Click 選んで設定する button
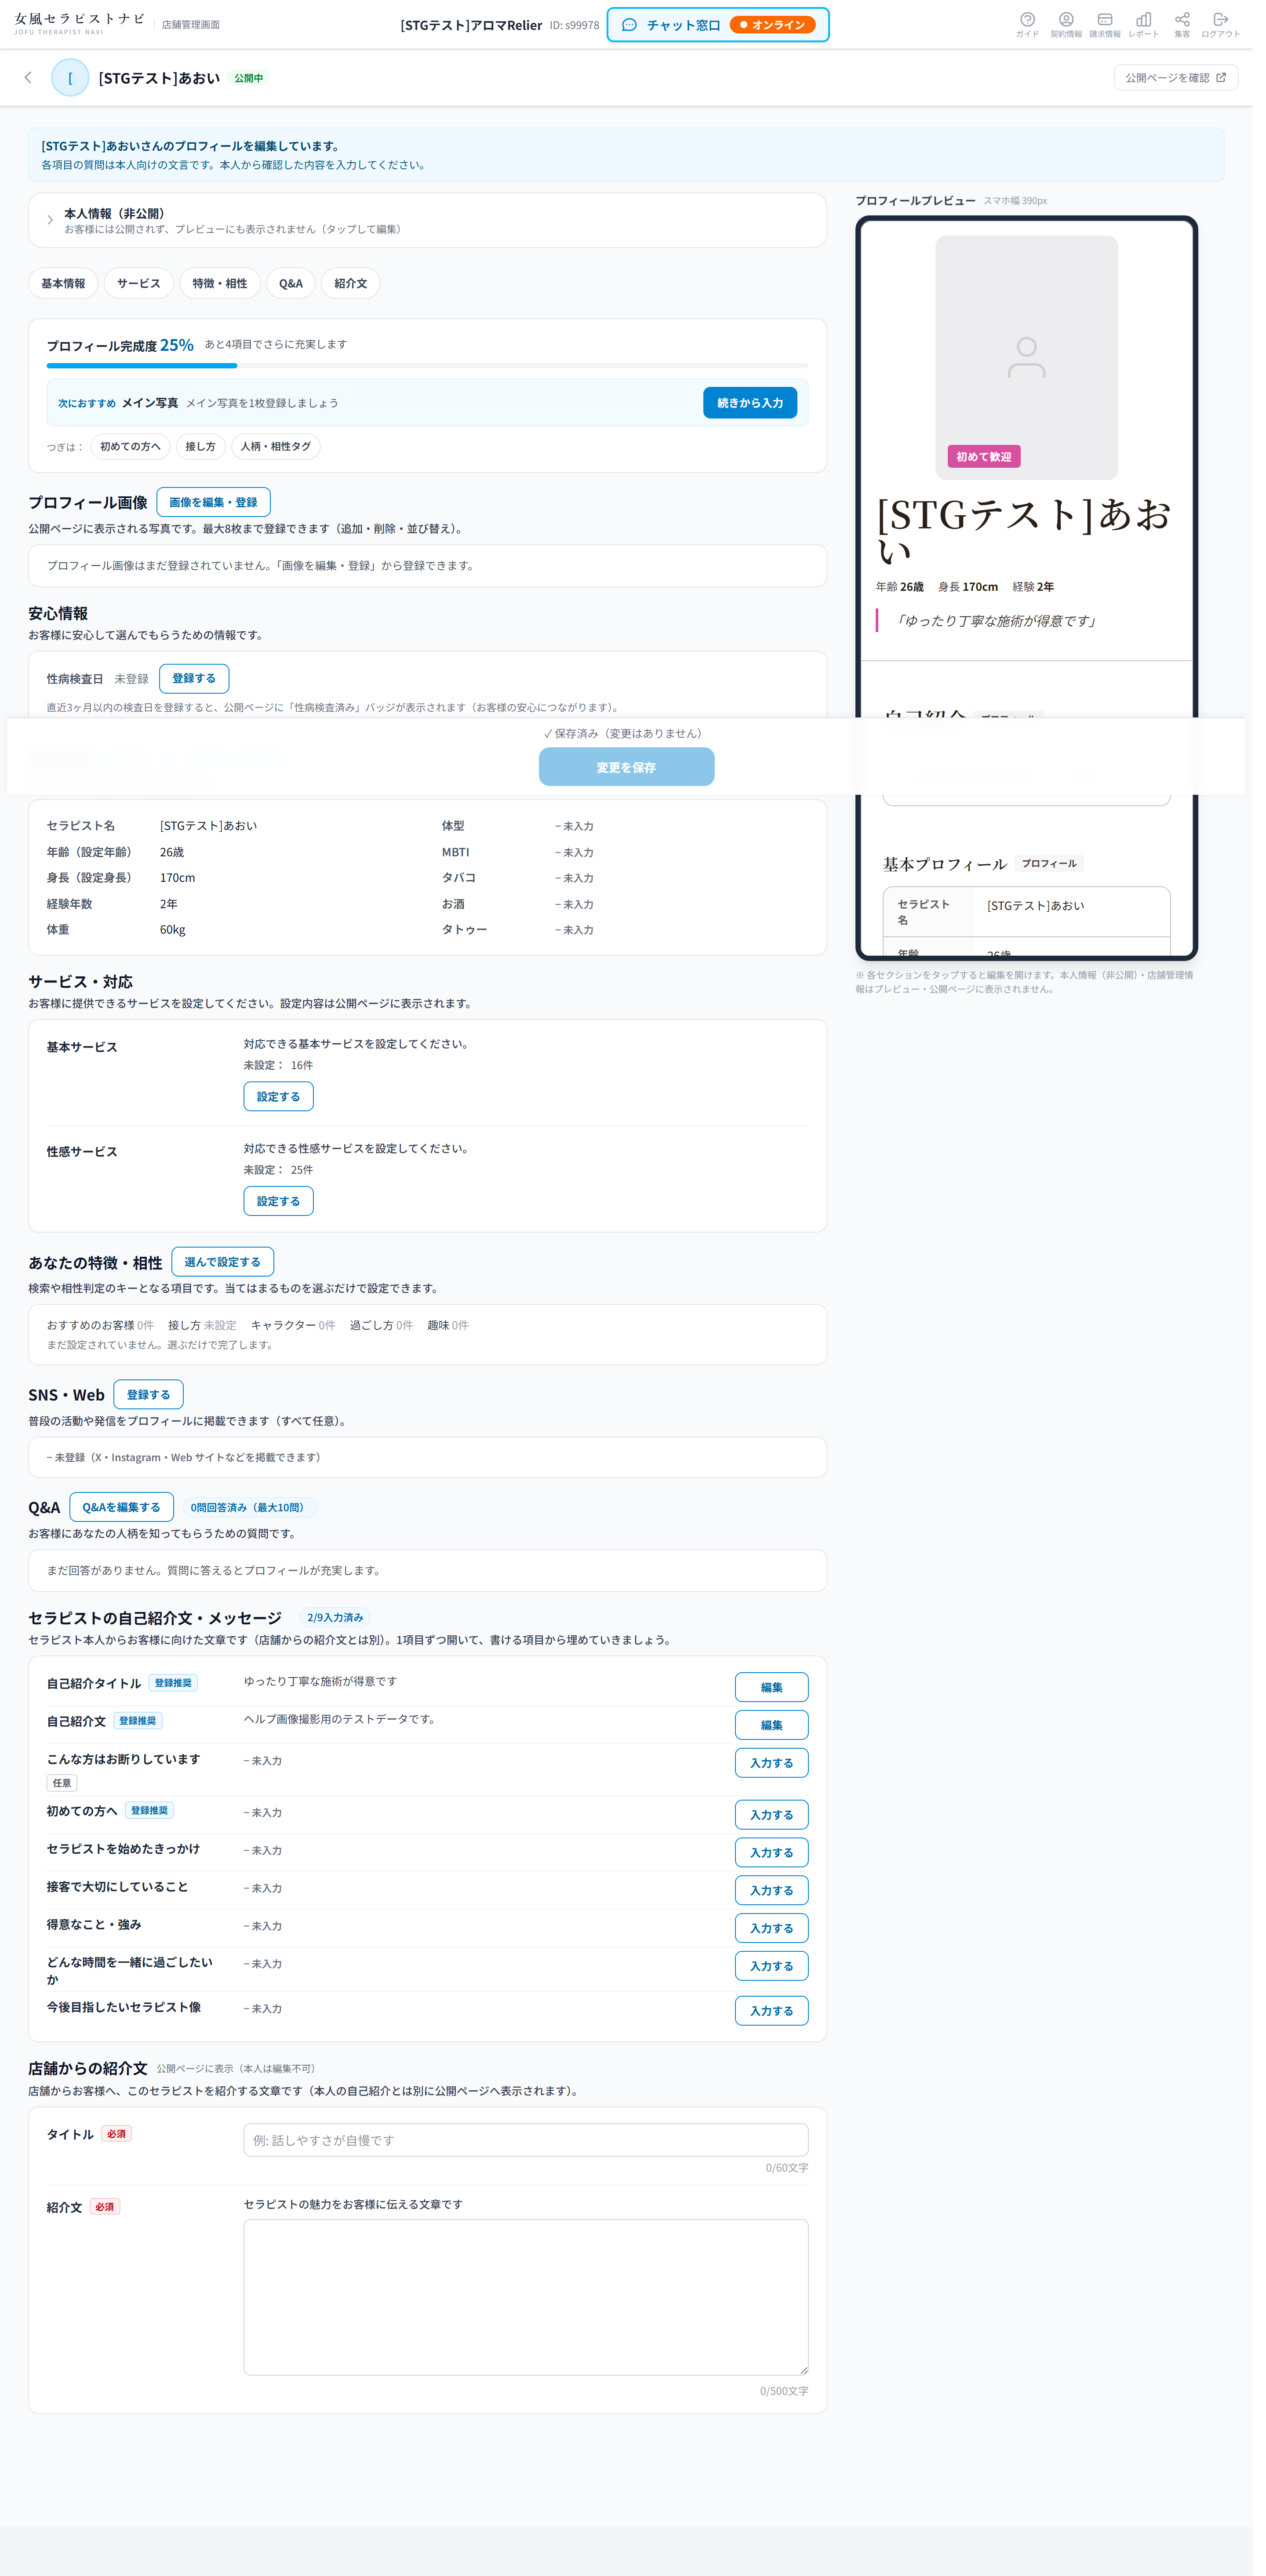Screen dimensions: 1266x2576 click(x=222, y=1262)
